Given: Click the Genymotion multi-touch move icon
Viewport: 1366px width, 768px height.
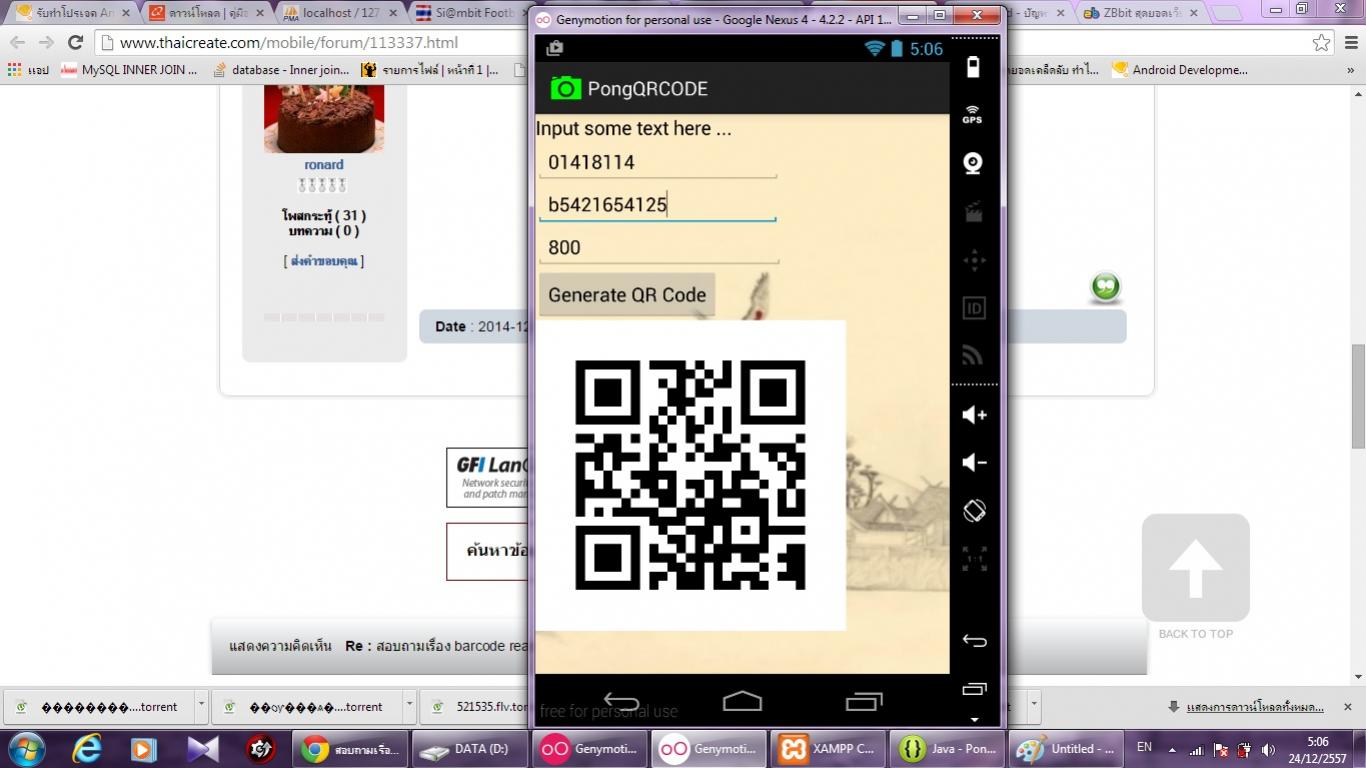Looking at the screenshot, I should [x=973, y=260].
